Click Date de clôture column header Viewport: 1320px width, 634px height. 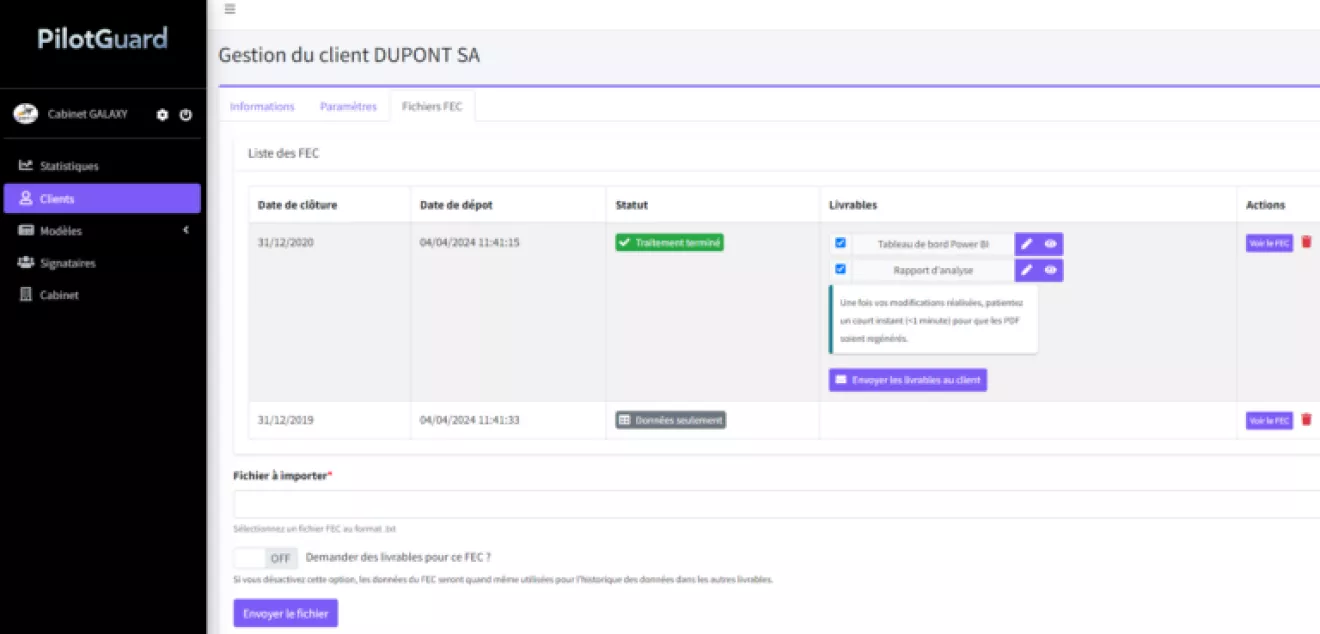point(297,205)
